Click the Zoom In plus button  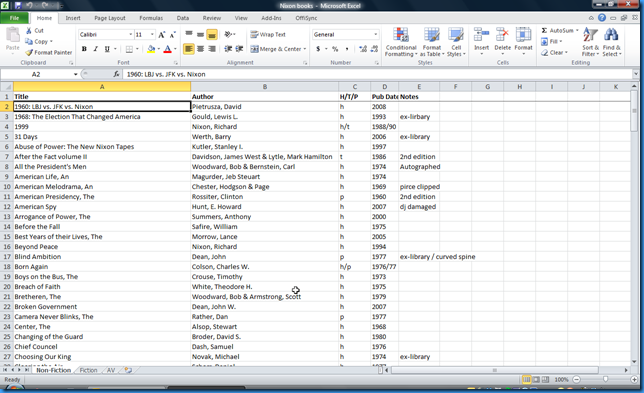[x=635, y=379]
